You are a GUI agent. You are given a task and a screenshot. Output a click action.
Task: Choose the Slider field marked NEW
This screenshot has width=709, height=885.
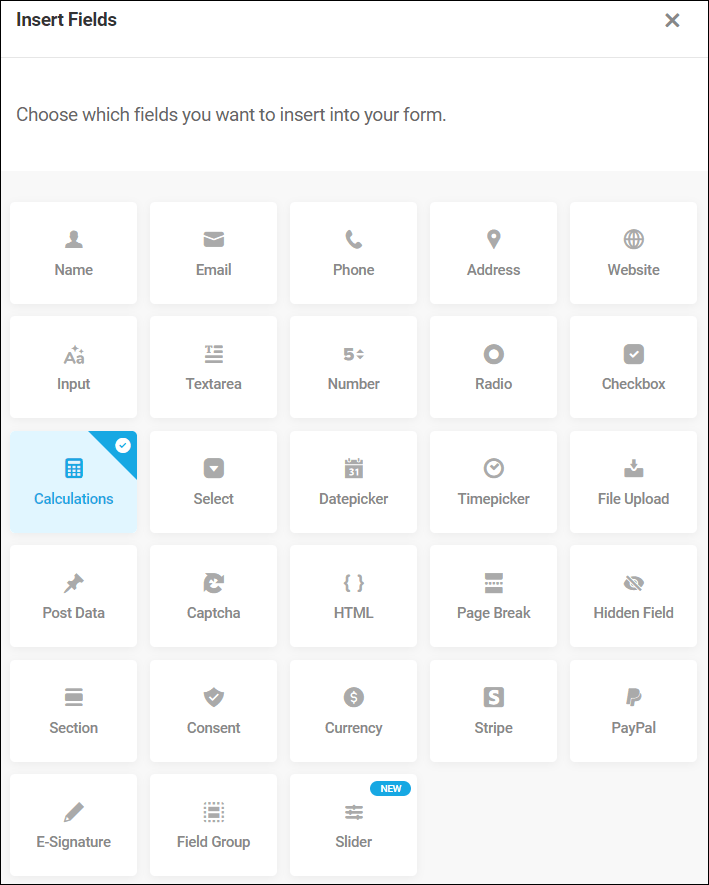(353, 825)
